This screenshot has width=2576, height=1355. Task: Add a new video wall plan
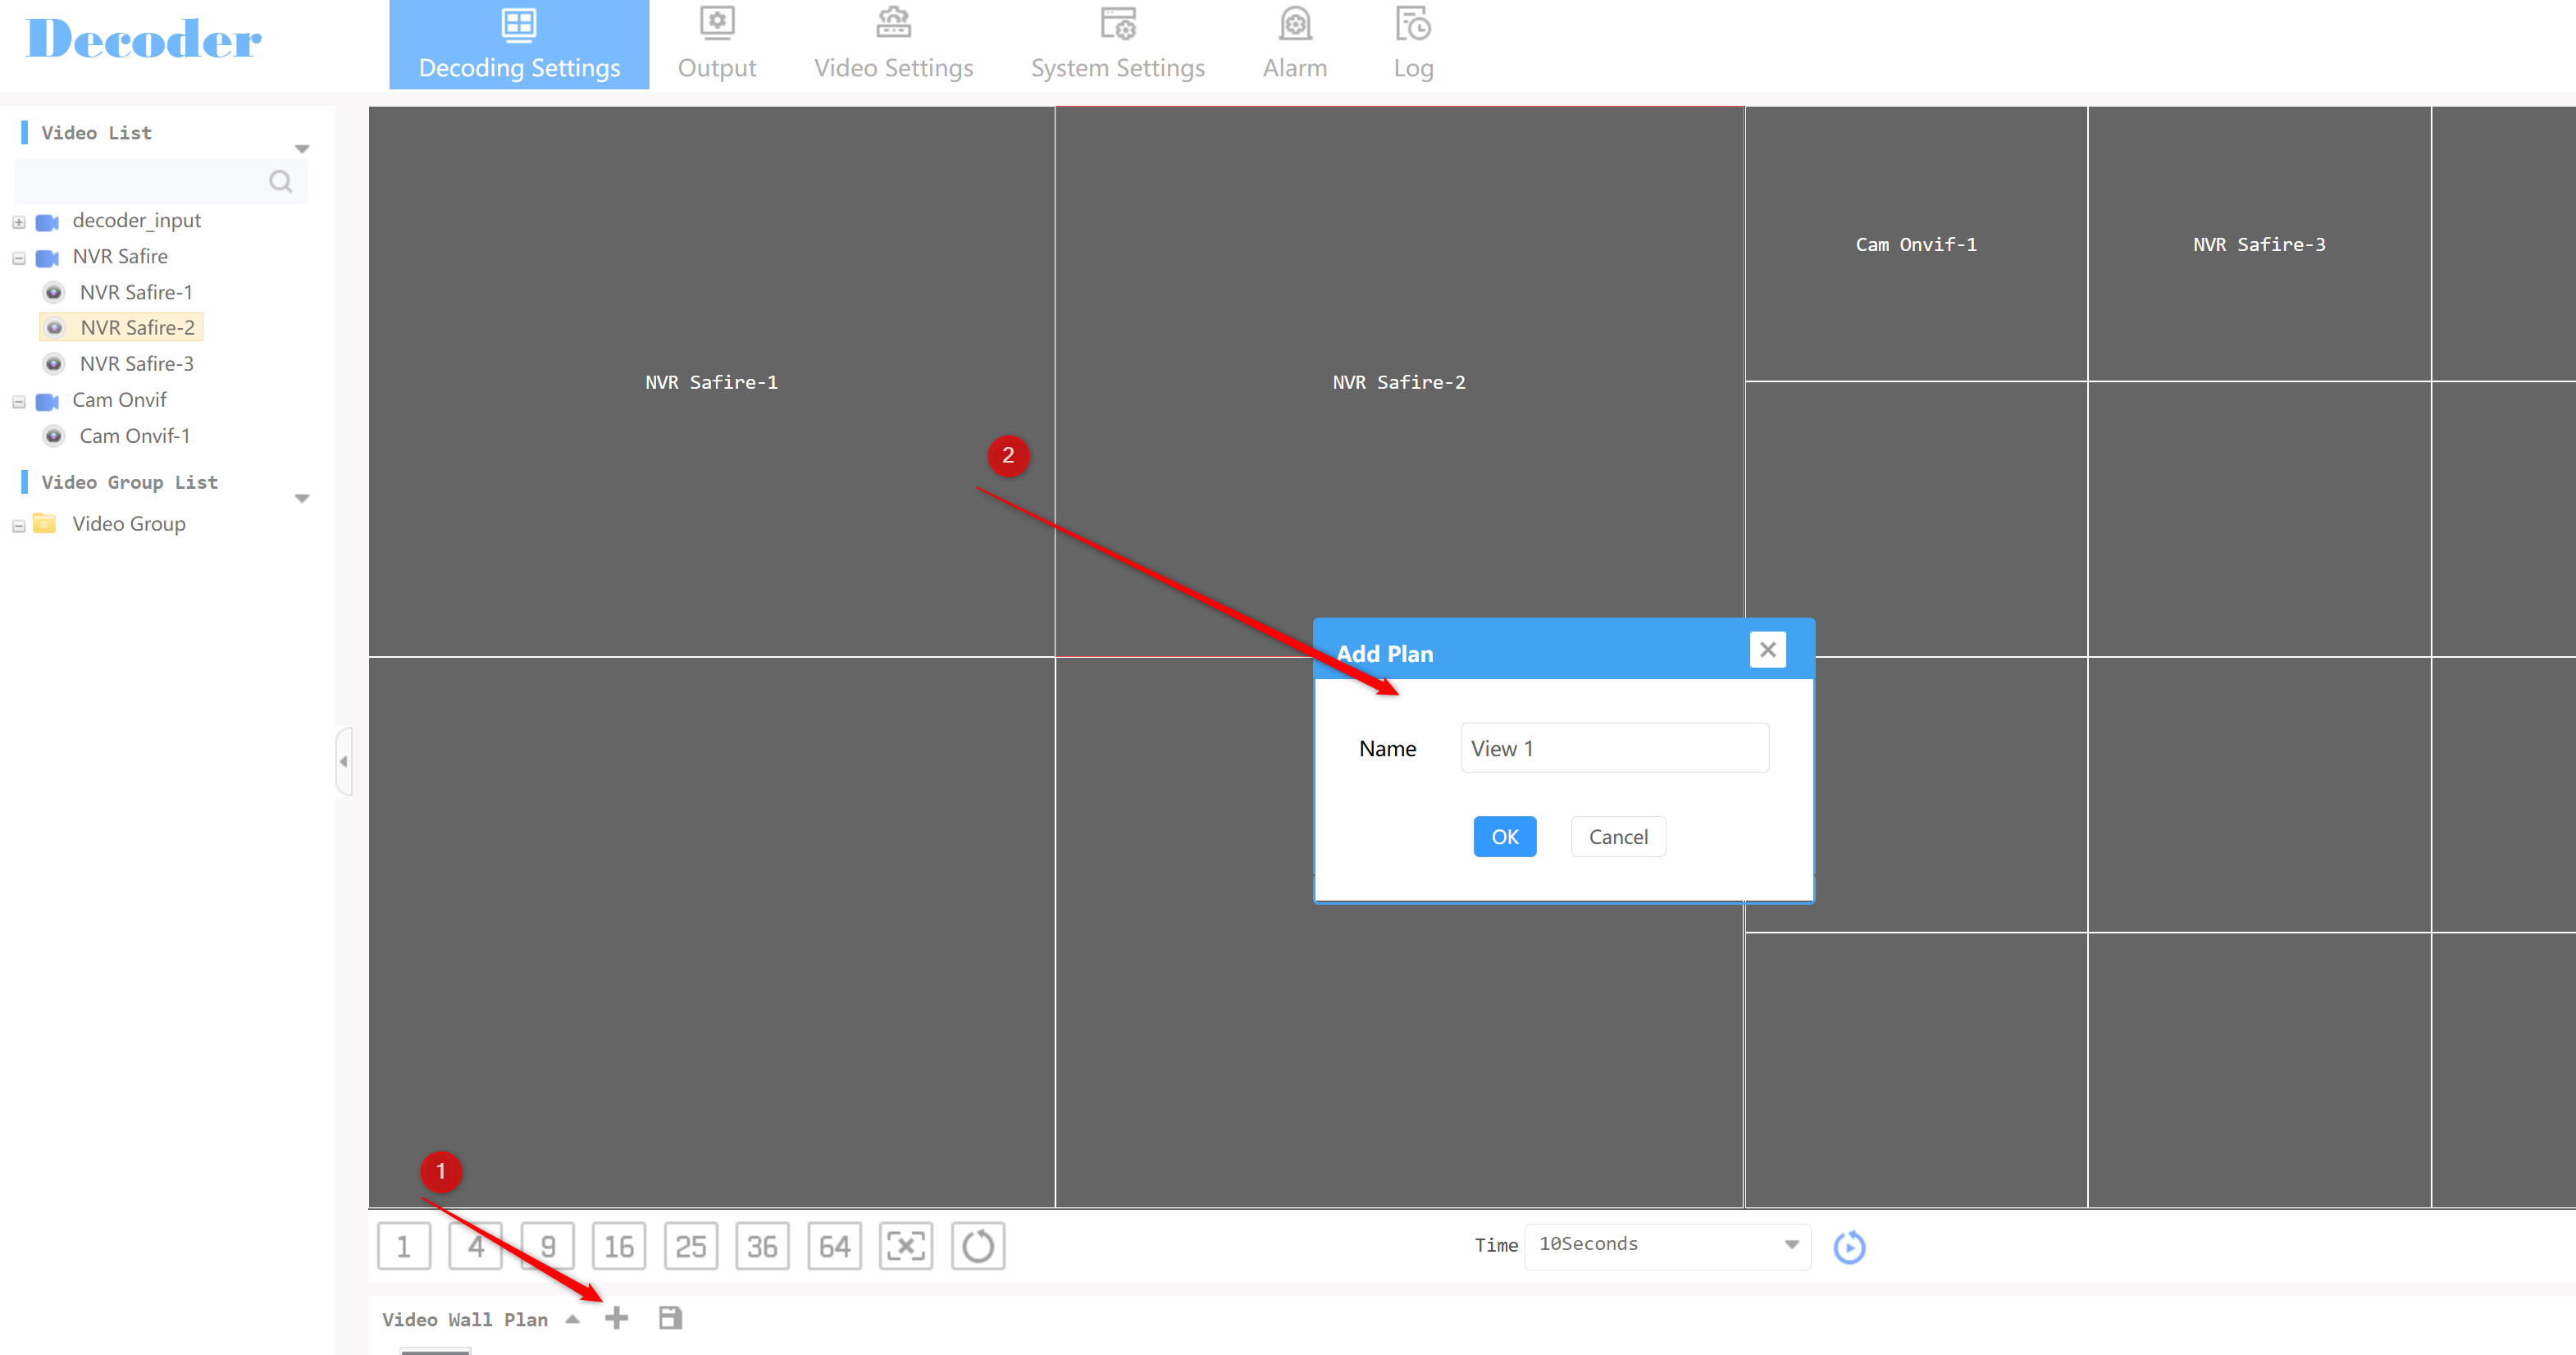point(617,1318)
